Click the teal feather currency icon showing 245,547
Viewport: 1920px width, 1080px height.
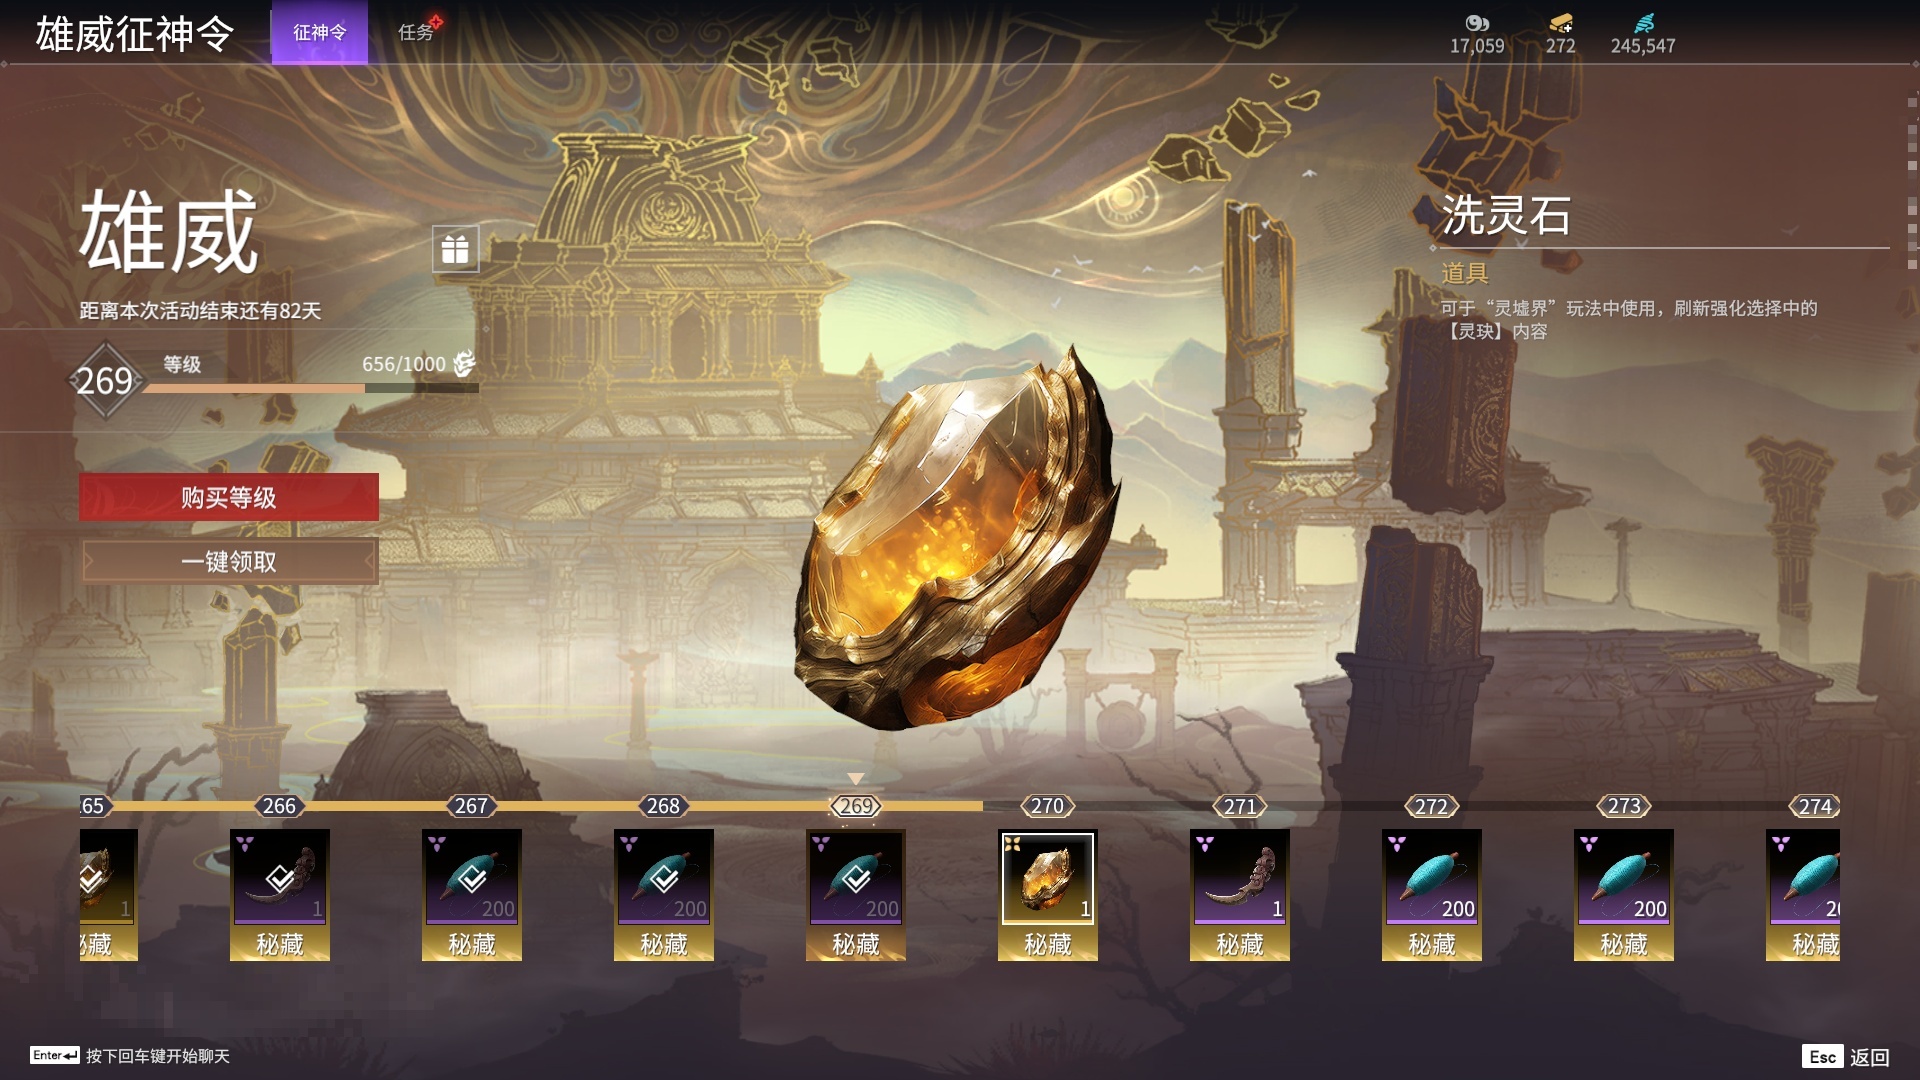pyautogui.click(x=1643, y=23)
